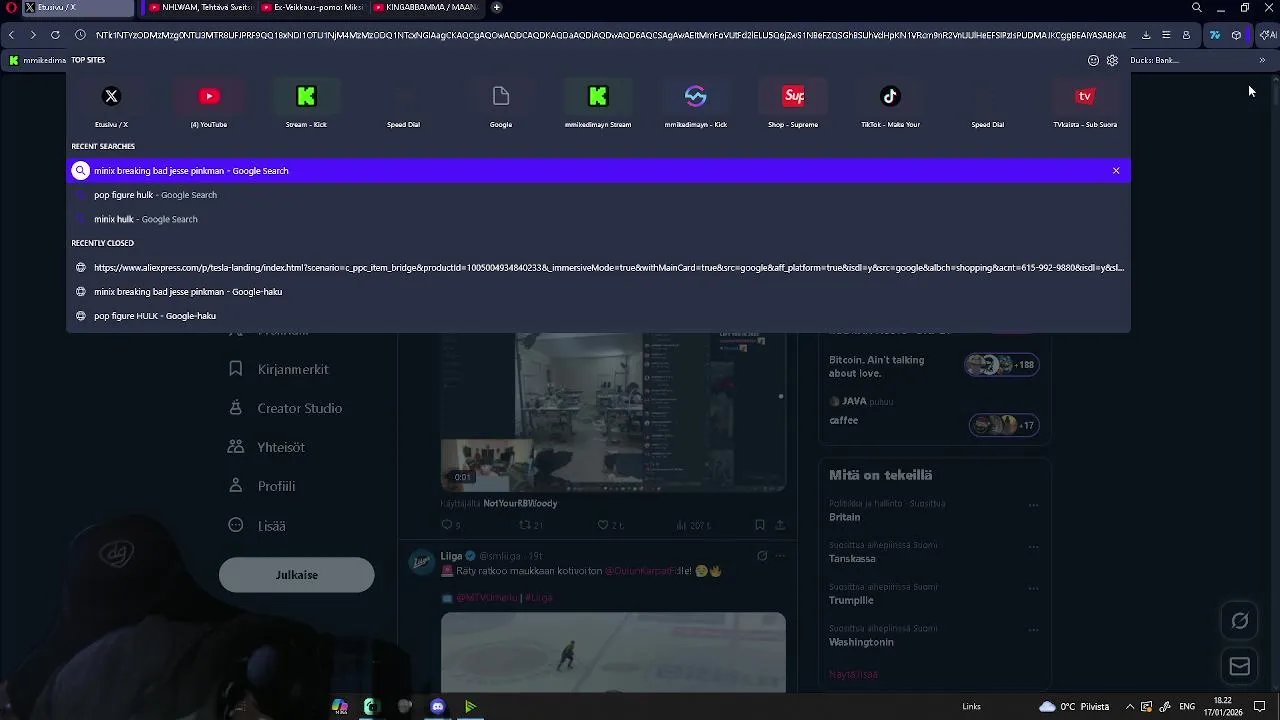Share the NotYourR8Woody video post
The image size is (1280, 720).
[x=780, y=525]
